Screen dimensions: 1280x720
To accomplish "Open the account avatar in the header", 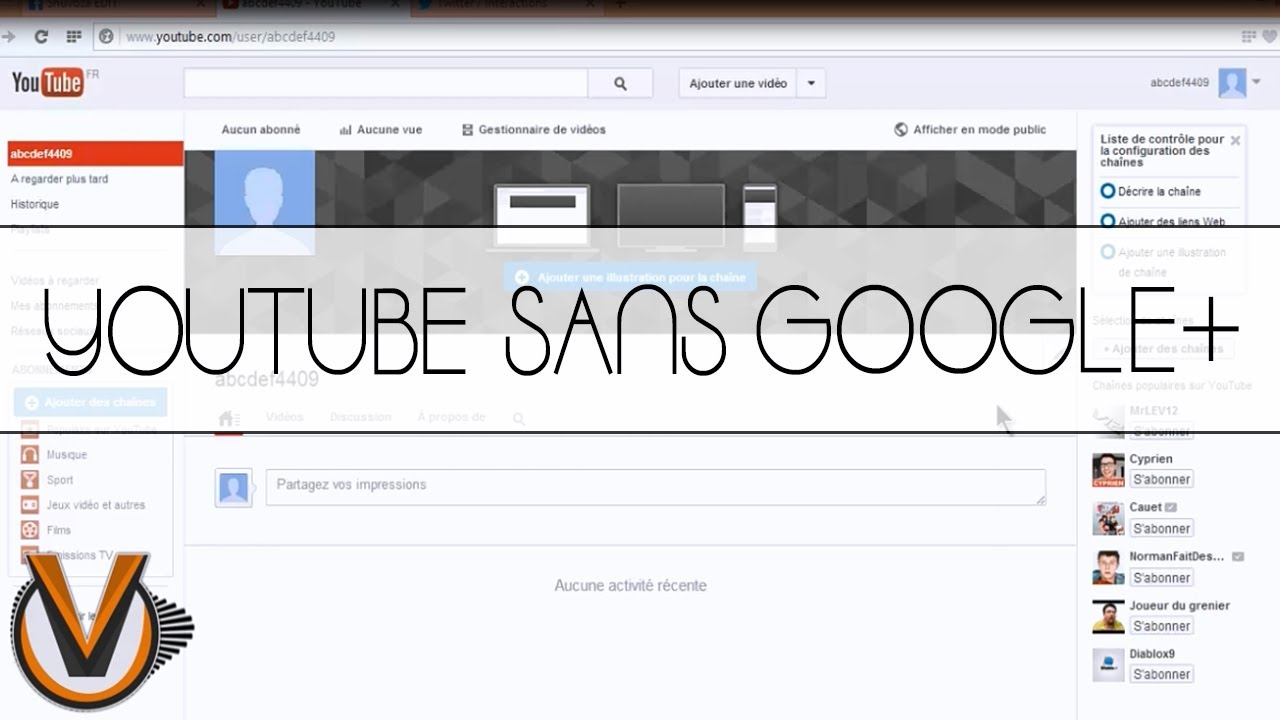I will pos(1232,83).
